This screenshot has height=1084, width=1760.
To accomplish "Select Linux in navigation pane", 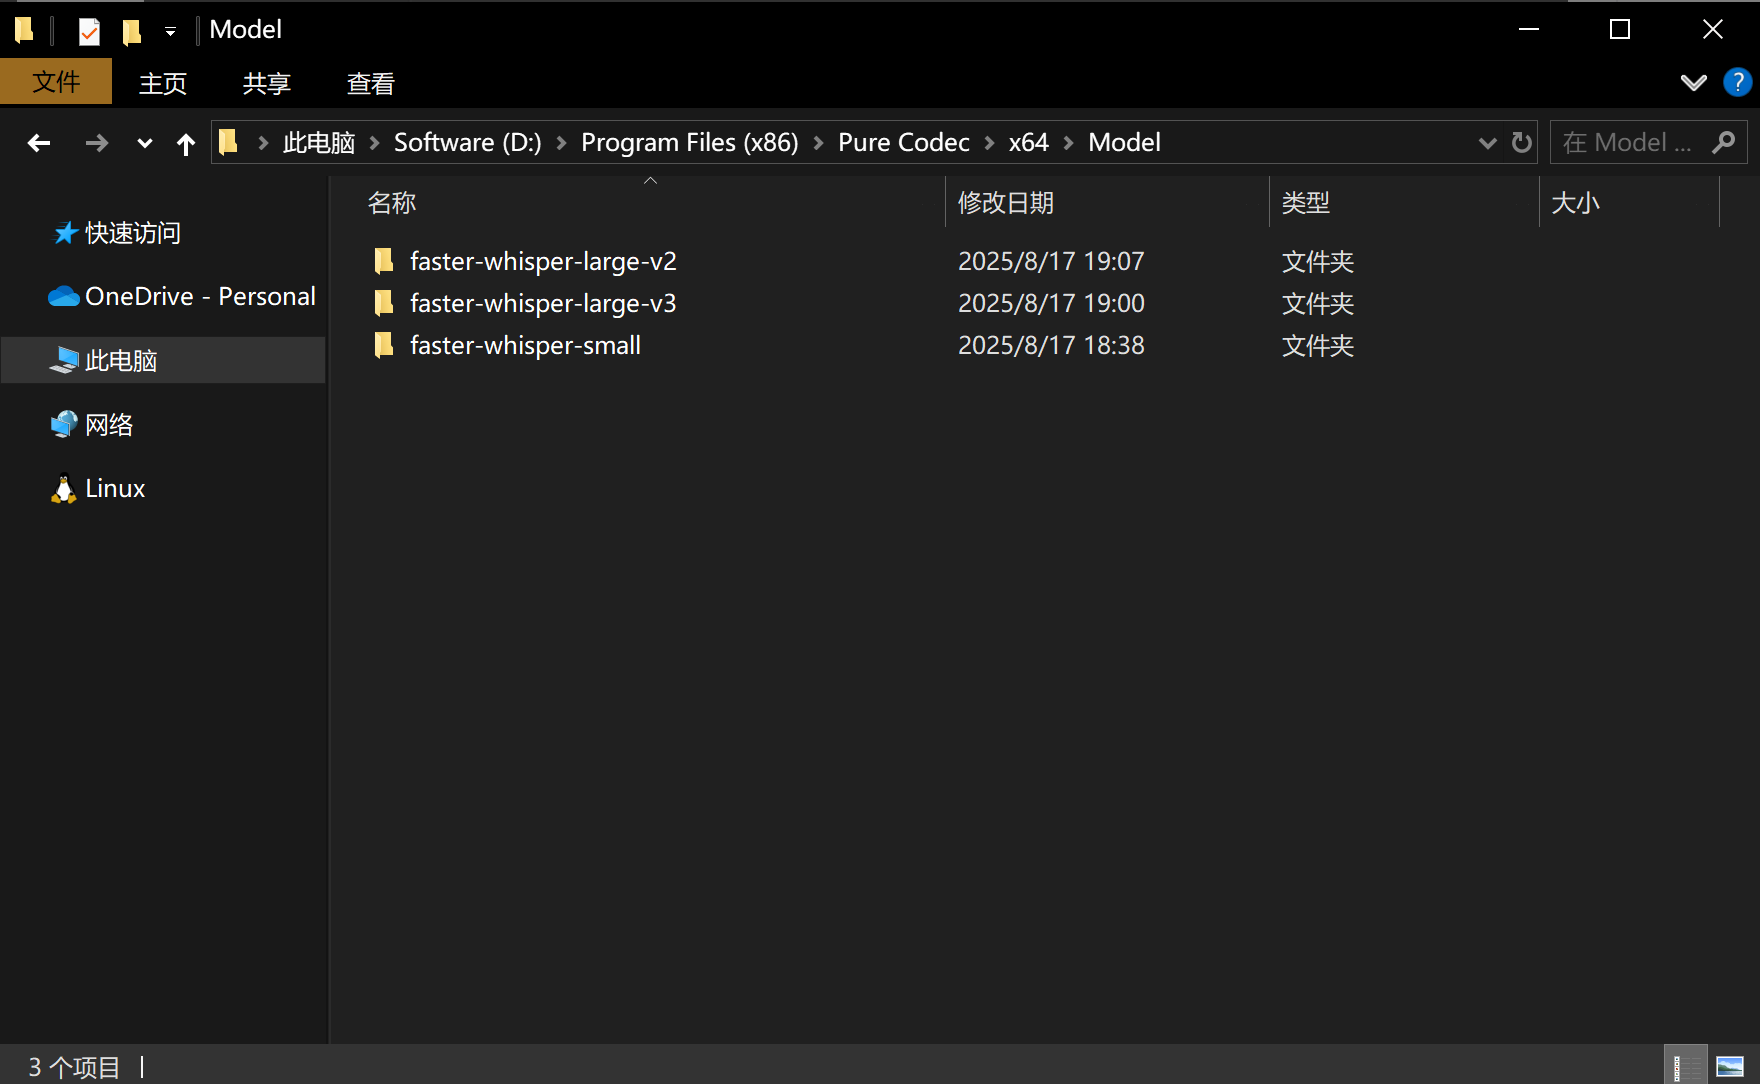I will pyautogui.click(x=115, y=488).
